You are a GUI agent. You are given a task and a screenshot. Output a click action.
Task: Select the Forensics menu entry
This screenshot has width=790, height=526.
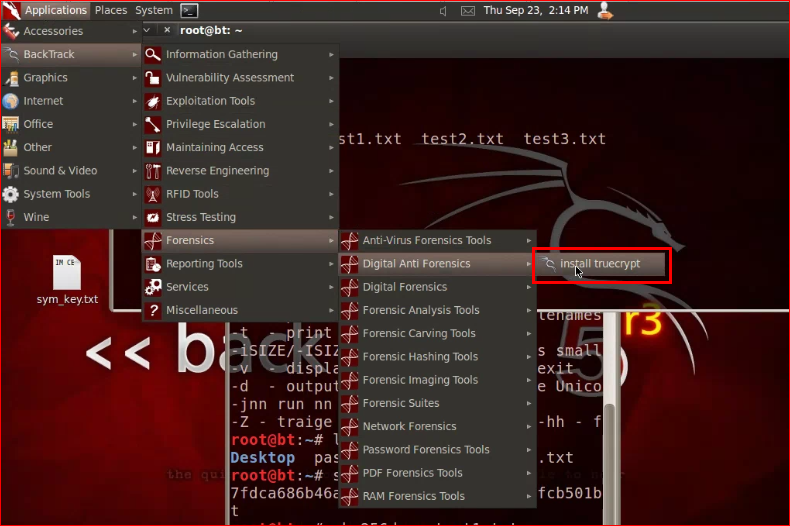[240, 240]
